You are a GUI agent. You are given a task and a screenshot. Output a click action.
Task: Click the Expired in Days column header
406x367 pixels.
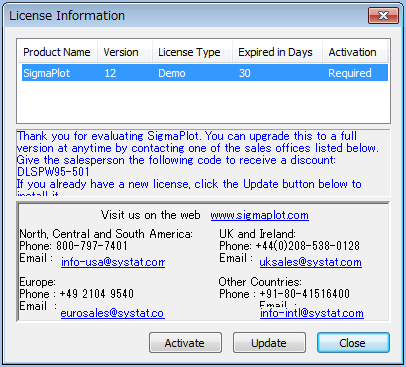pos(277,52)
